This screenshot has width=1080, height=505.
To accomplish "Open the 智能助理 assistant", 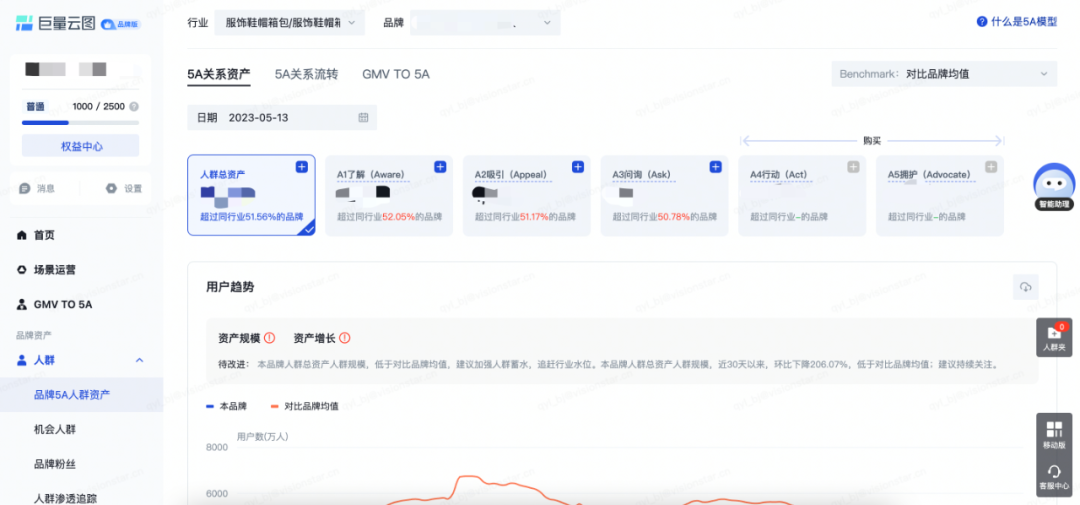I will (x=1054, y=186).
